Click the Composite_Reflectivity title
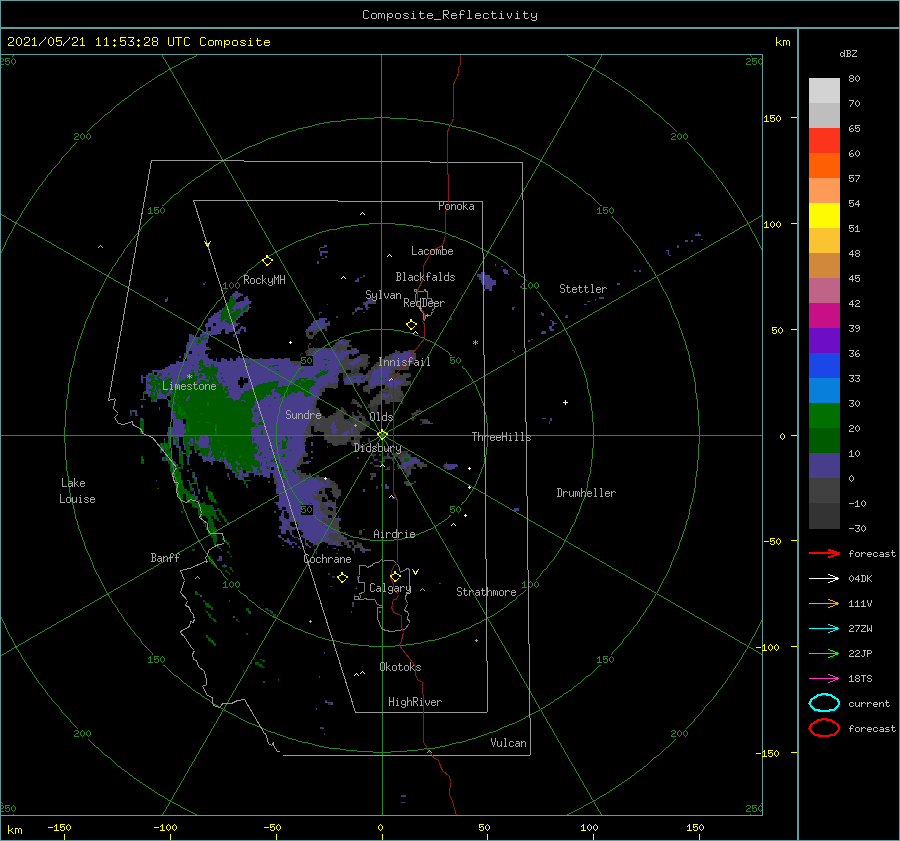900x841 pixels. coord(450,15)
